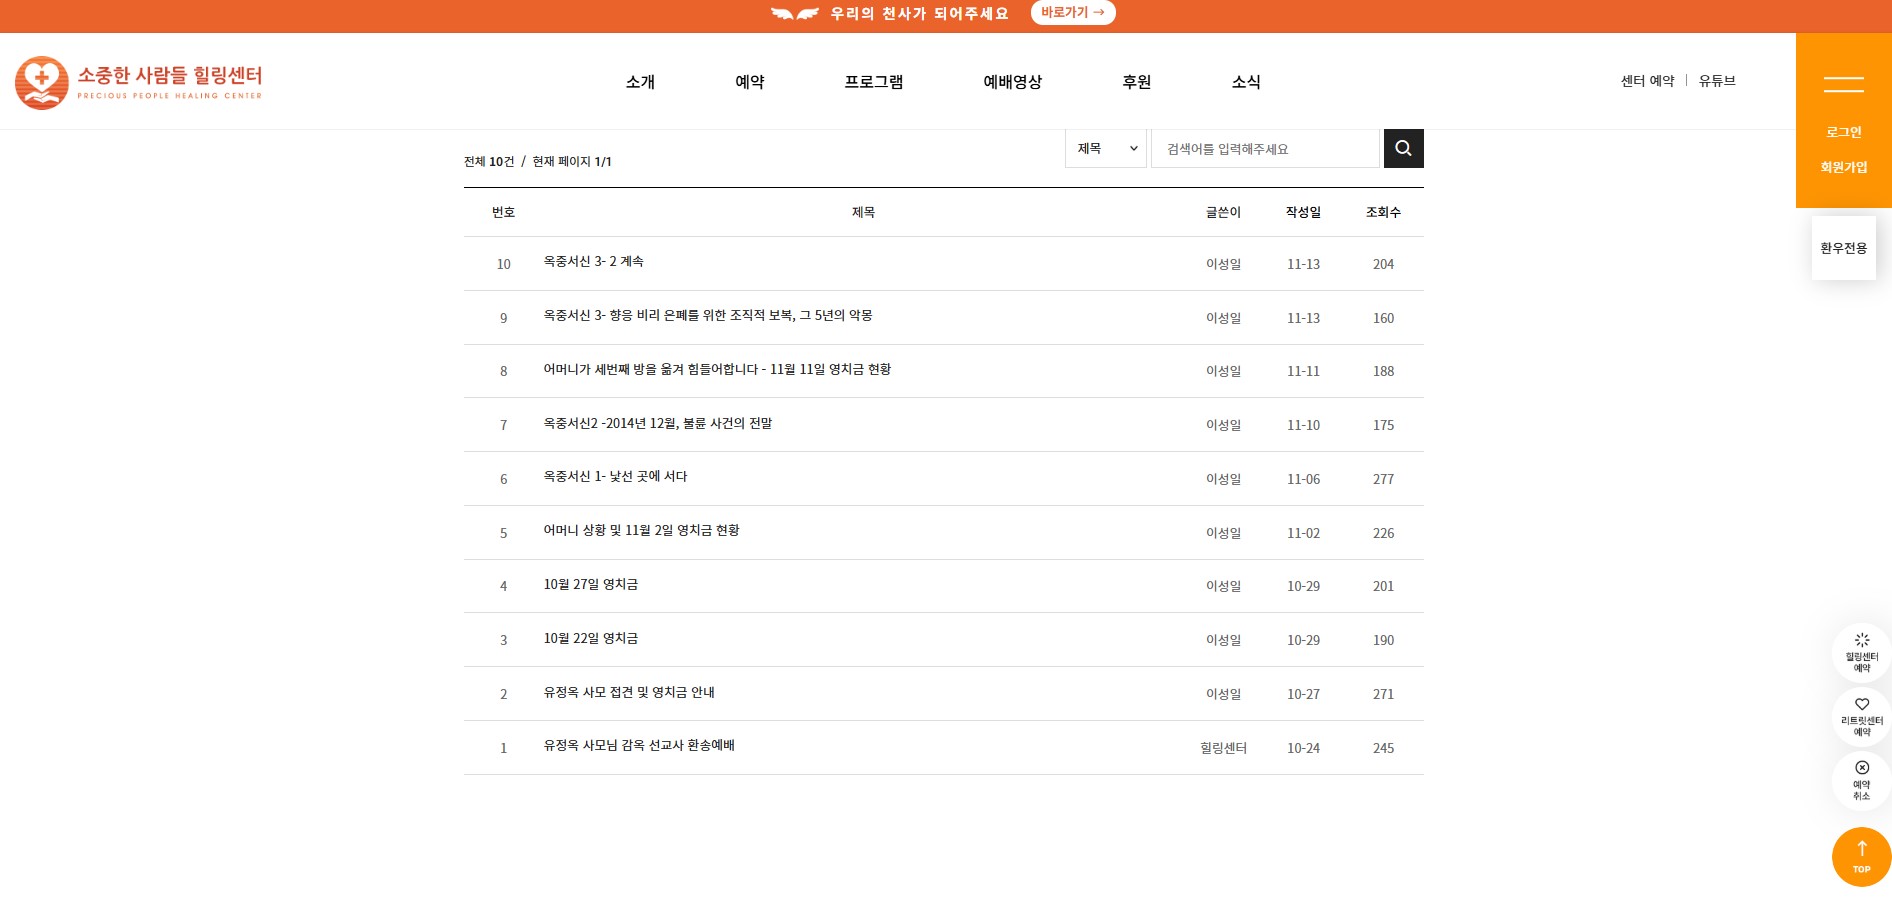Screen dimensions: 1892x897
Task: Click the 힐링센터 예약 floating icon
Action: pyautogui.click(x=1861, y=652)
